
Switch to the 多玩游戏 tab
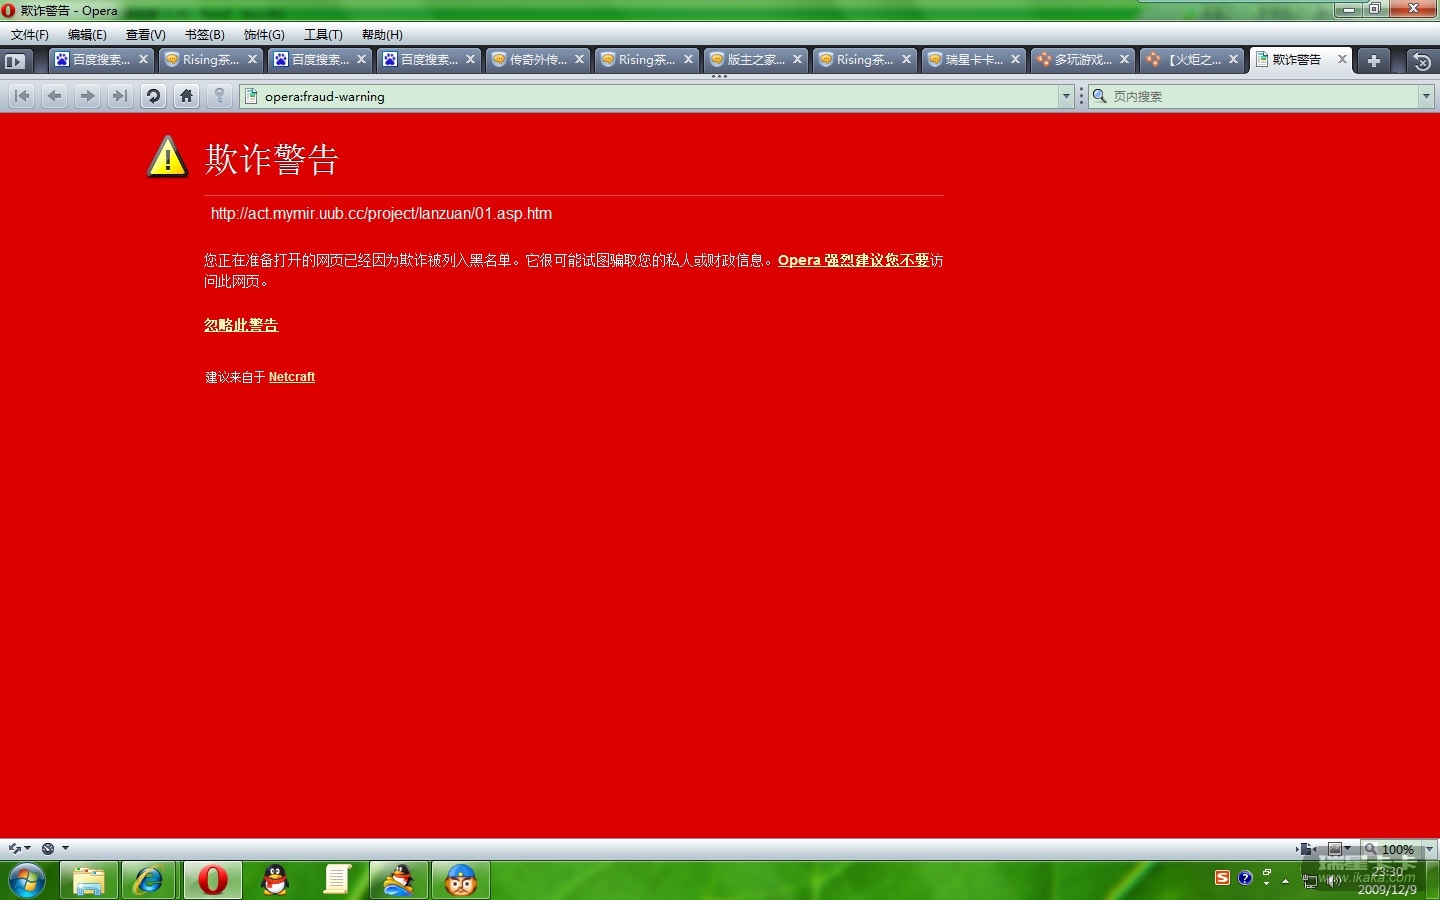point(1083,60)
